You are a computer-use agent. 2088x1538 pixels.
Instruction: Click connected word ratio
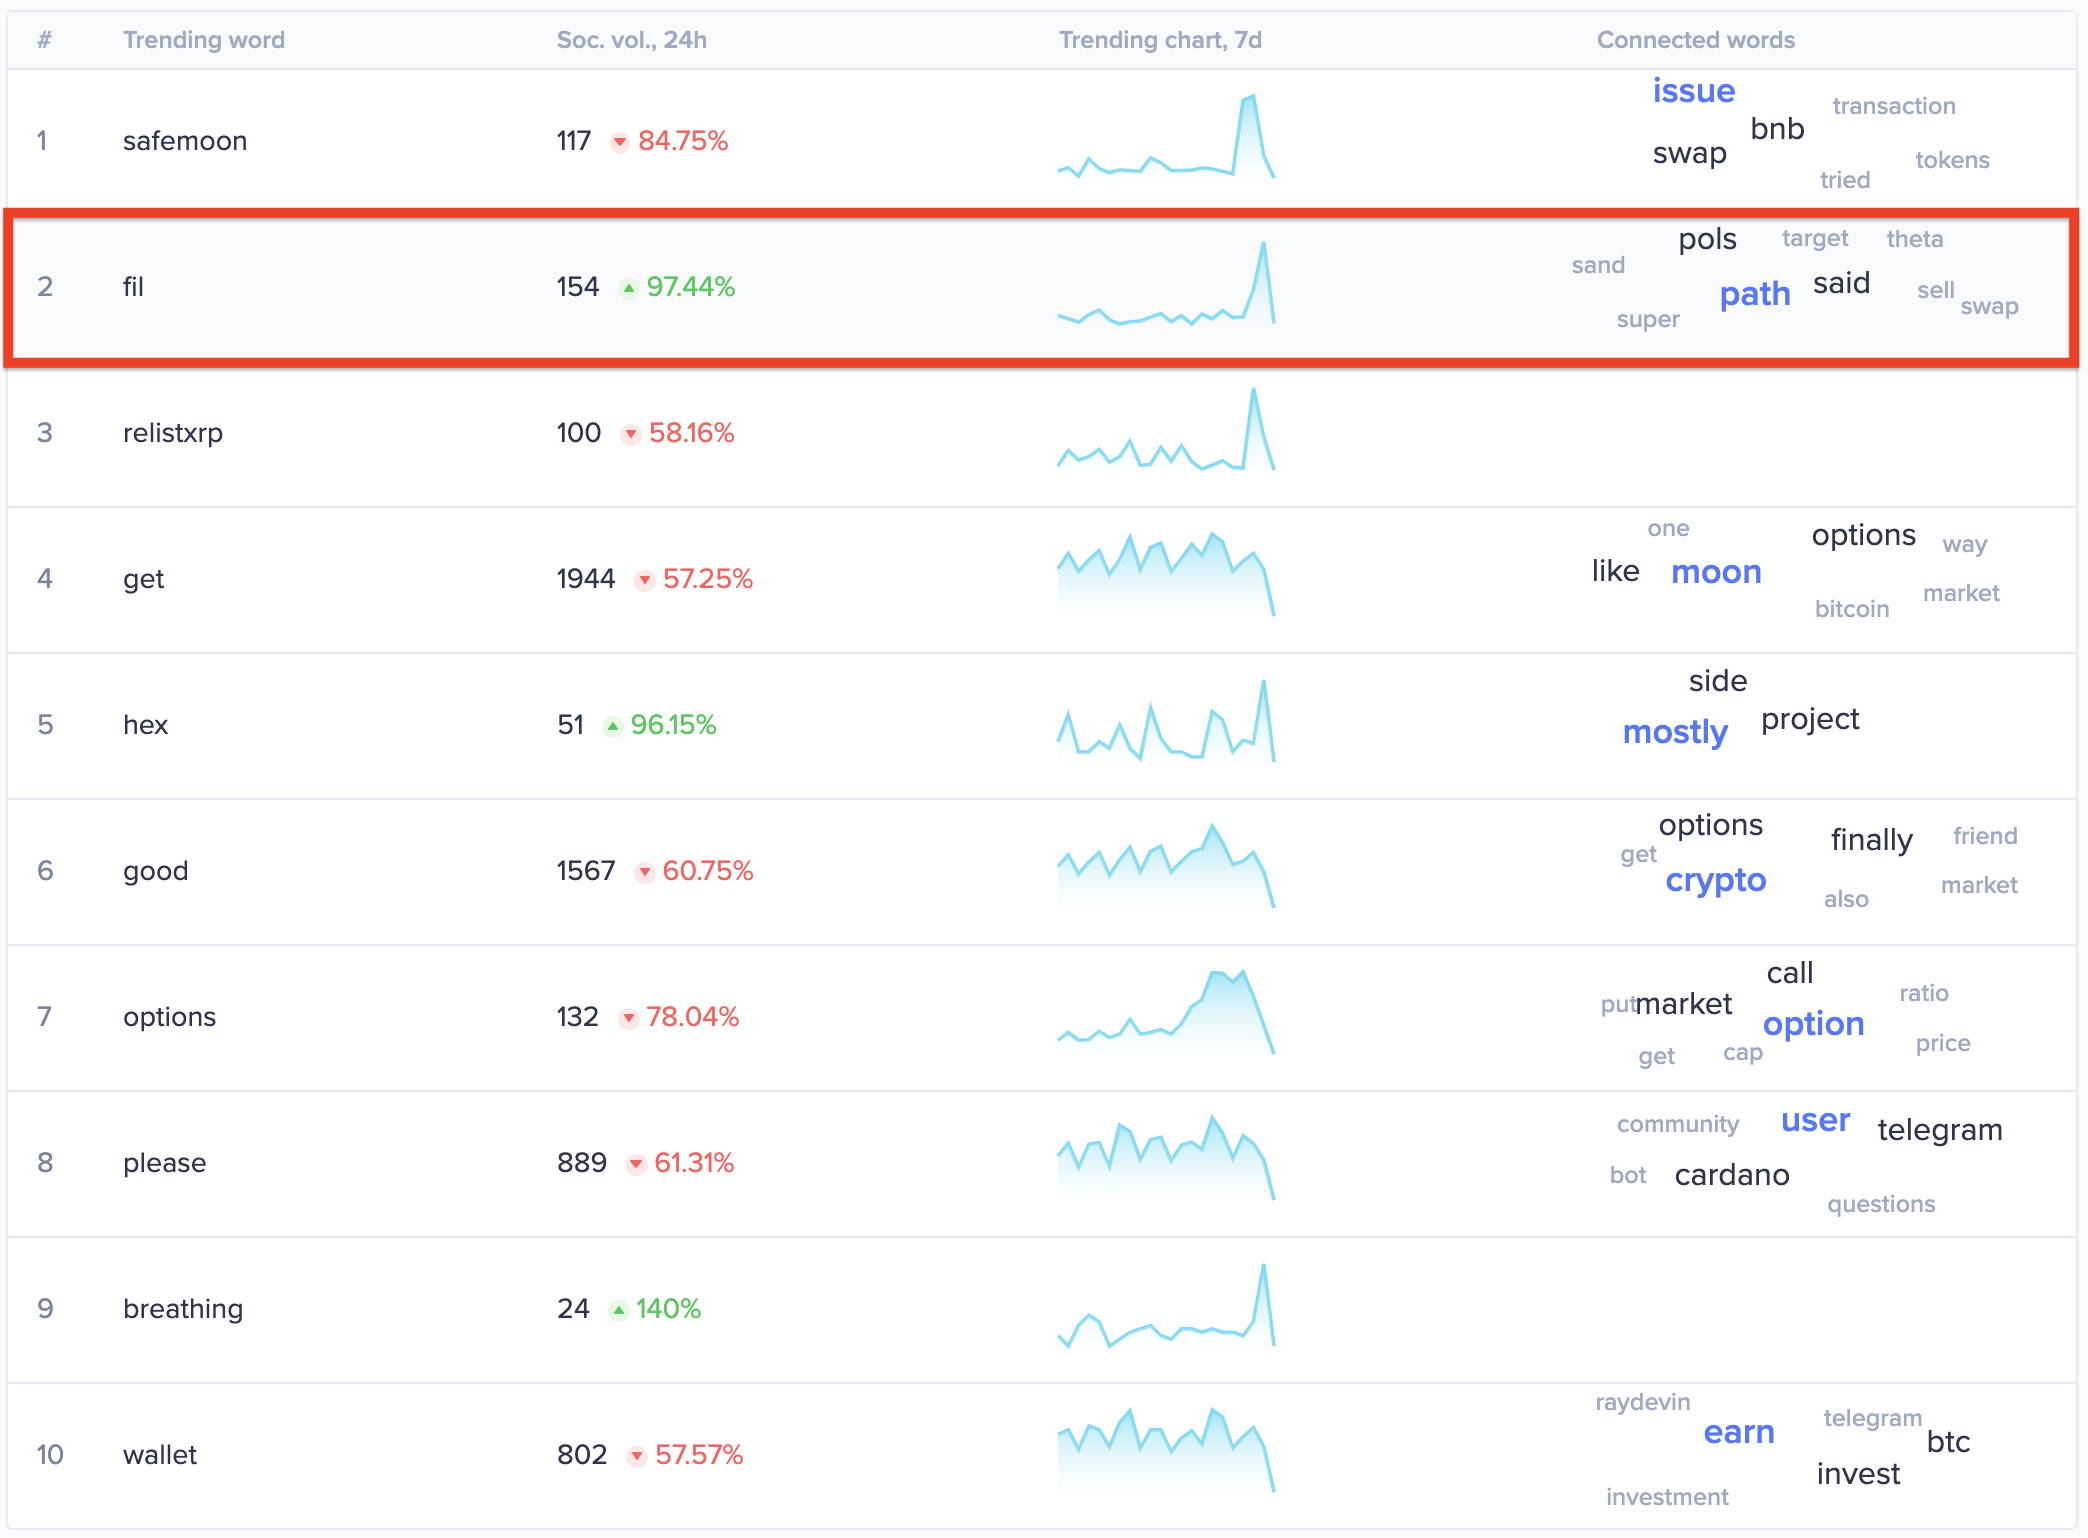[x=1924, y=993]
